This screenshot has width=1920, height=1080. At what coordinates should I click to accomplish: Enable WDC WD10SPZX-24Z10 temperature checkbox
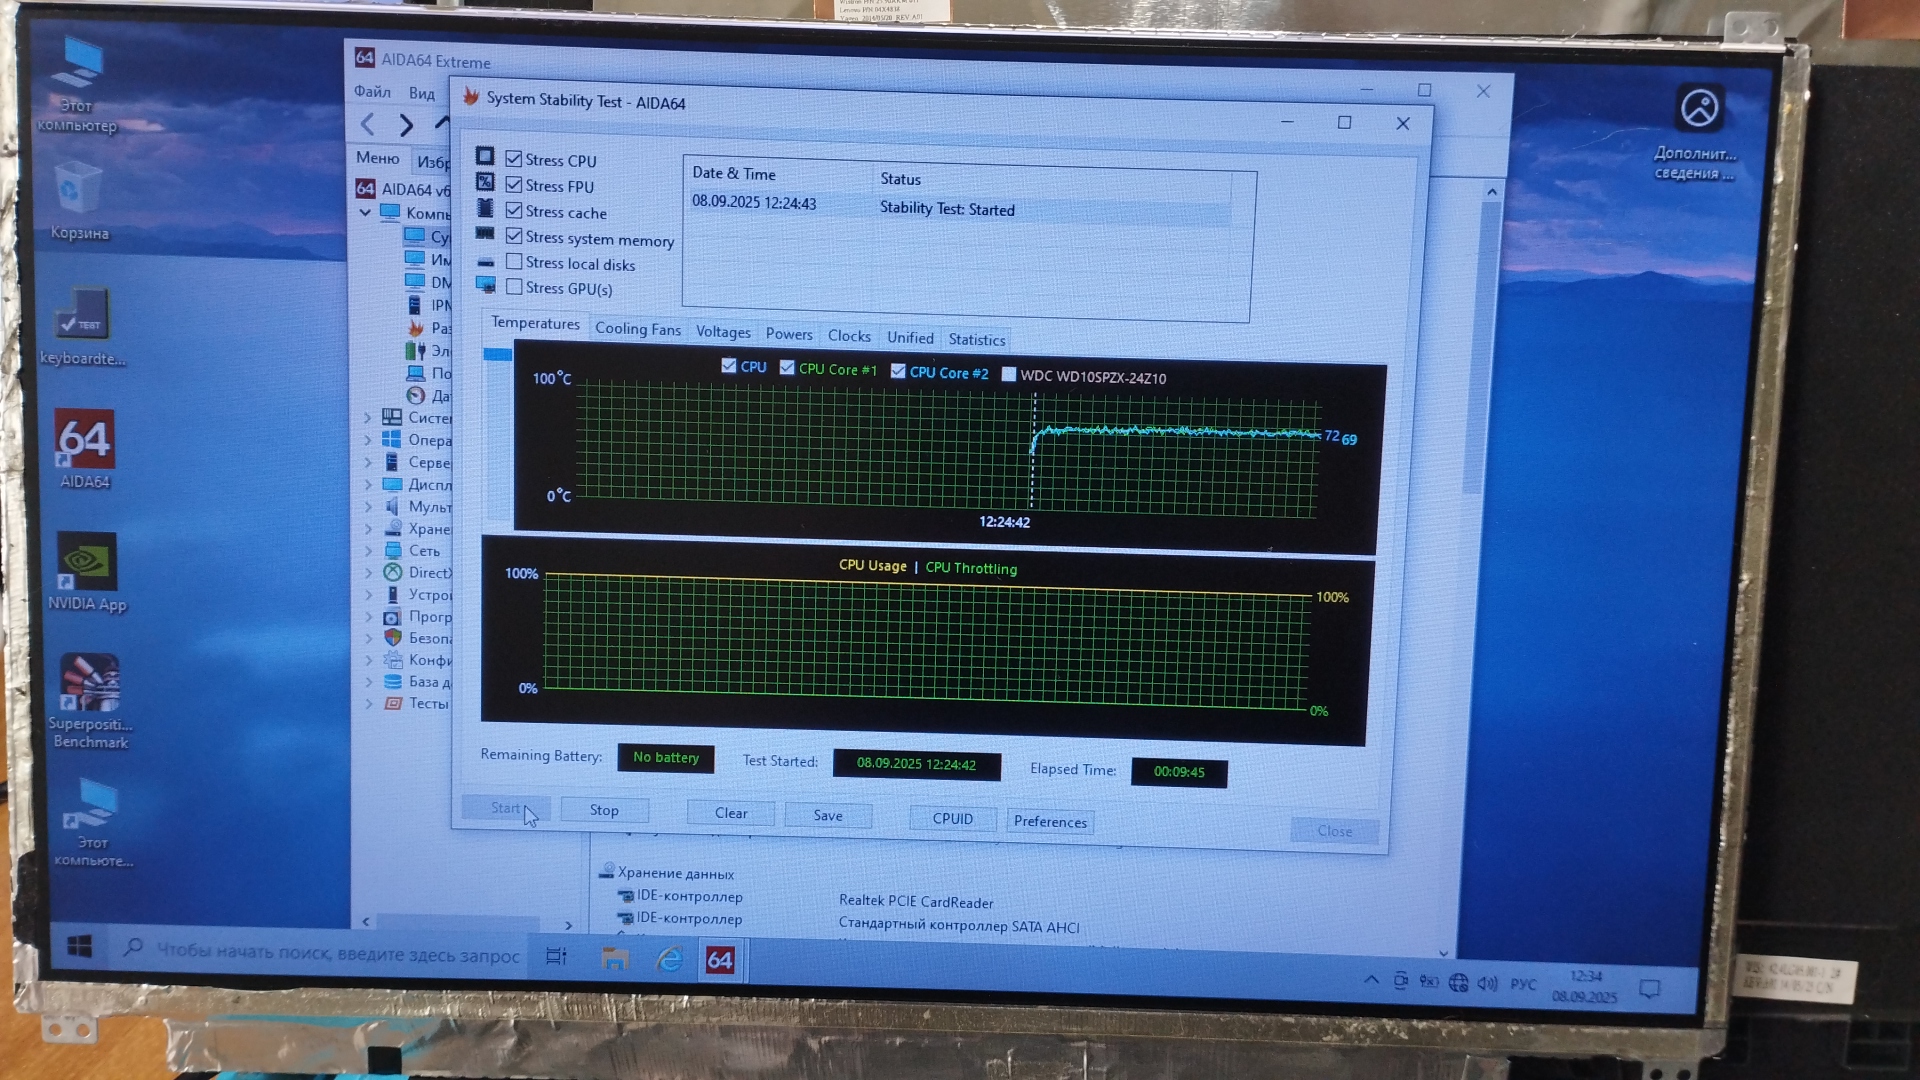(1009, 375)
